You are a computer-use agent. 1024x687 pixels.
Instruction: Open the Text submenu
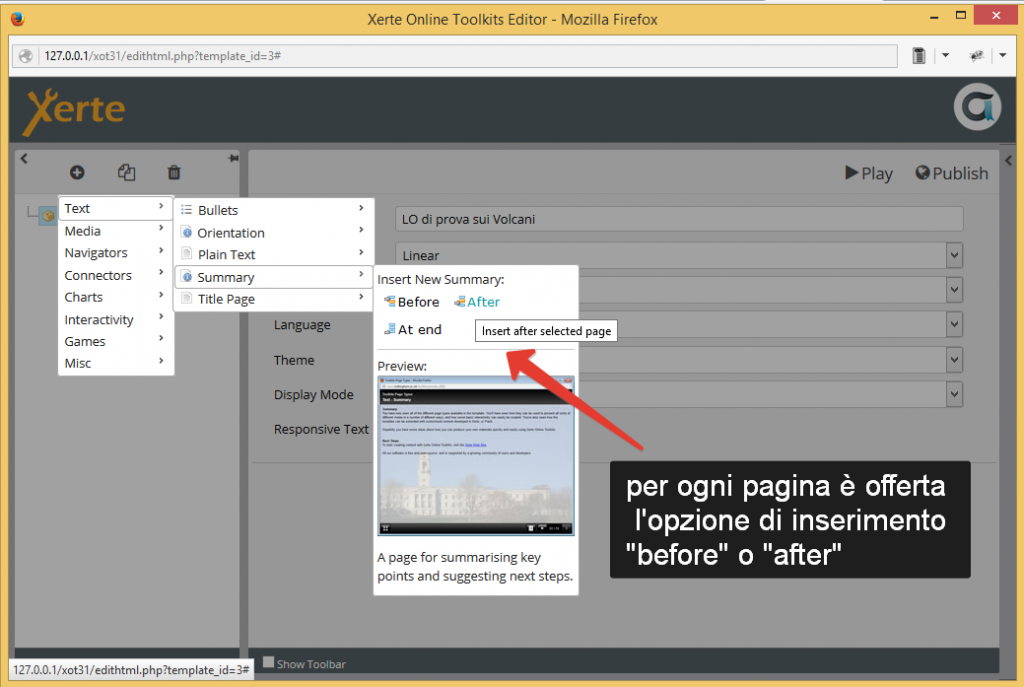(x=115, y=208)
